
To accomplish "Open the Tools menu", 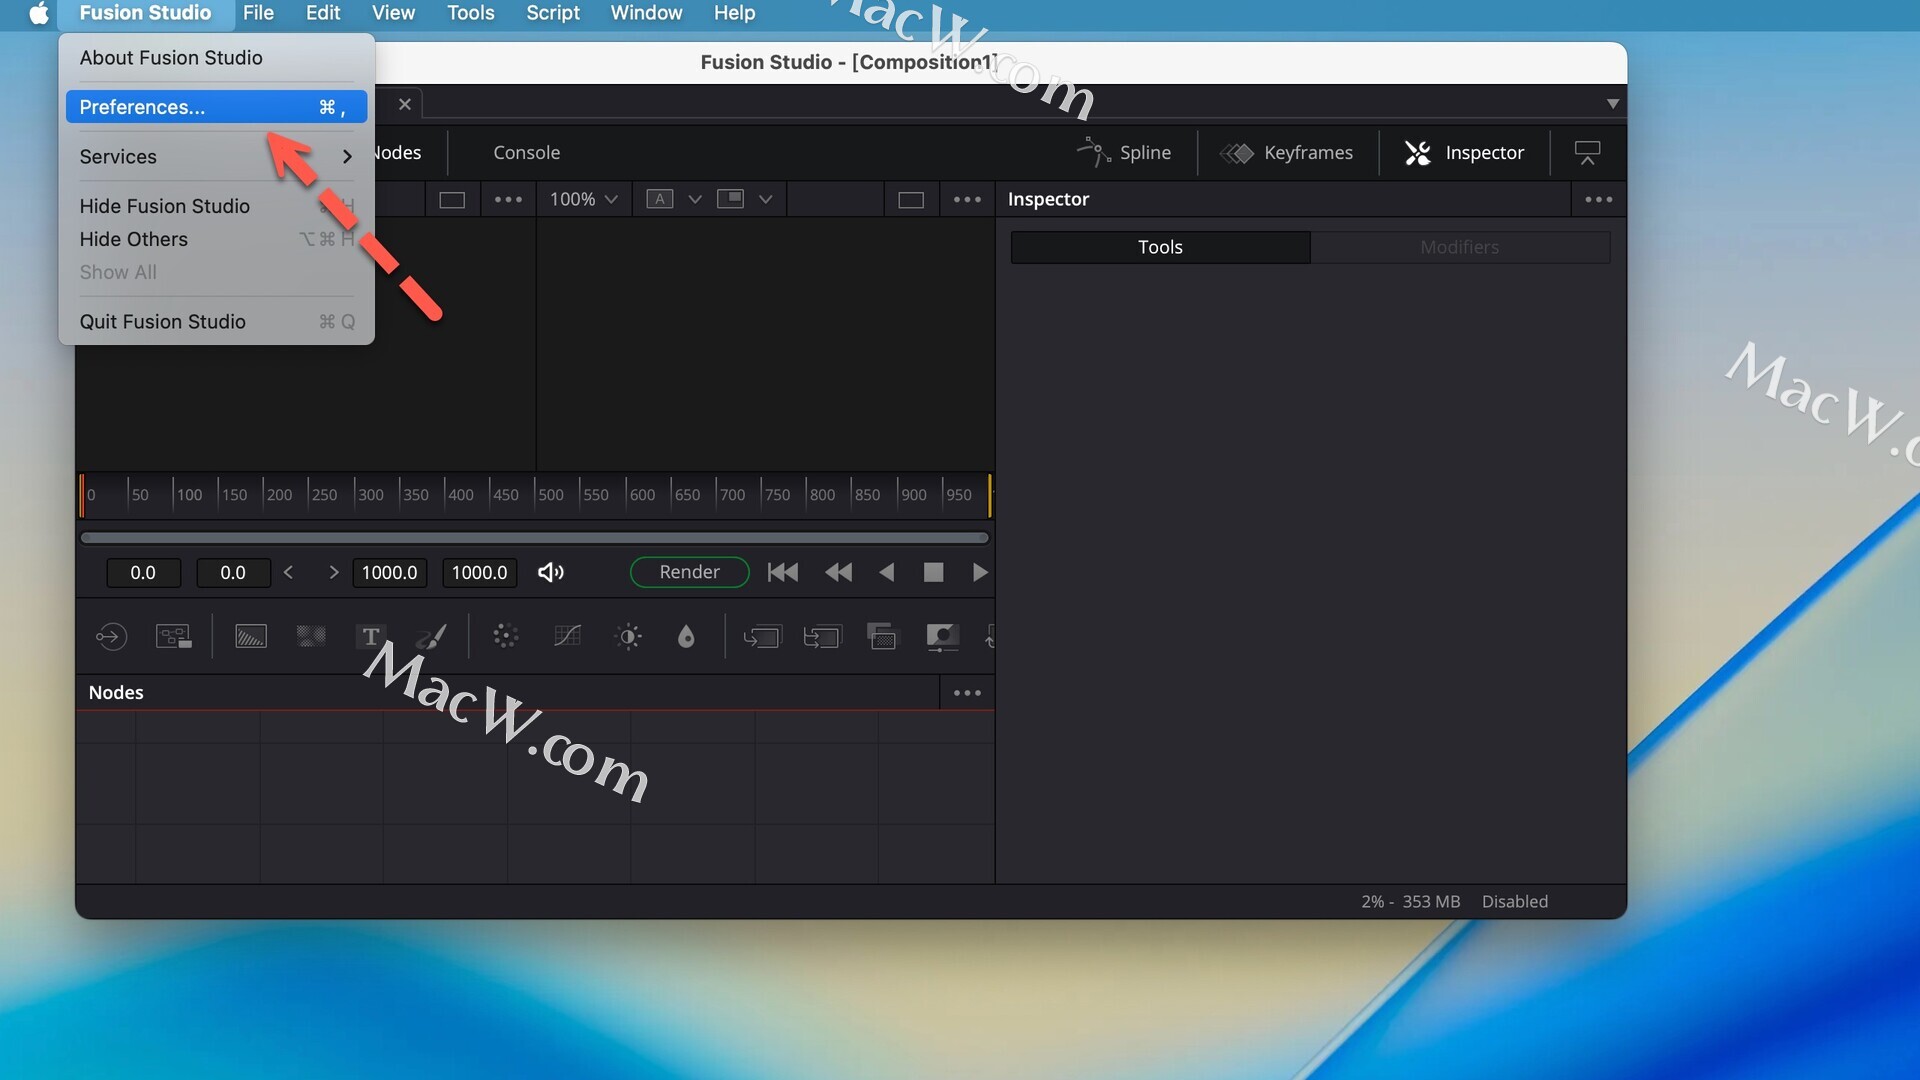I will click(x=470, y=13).
